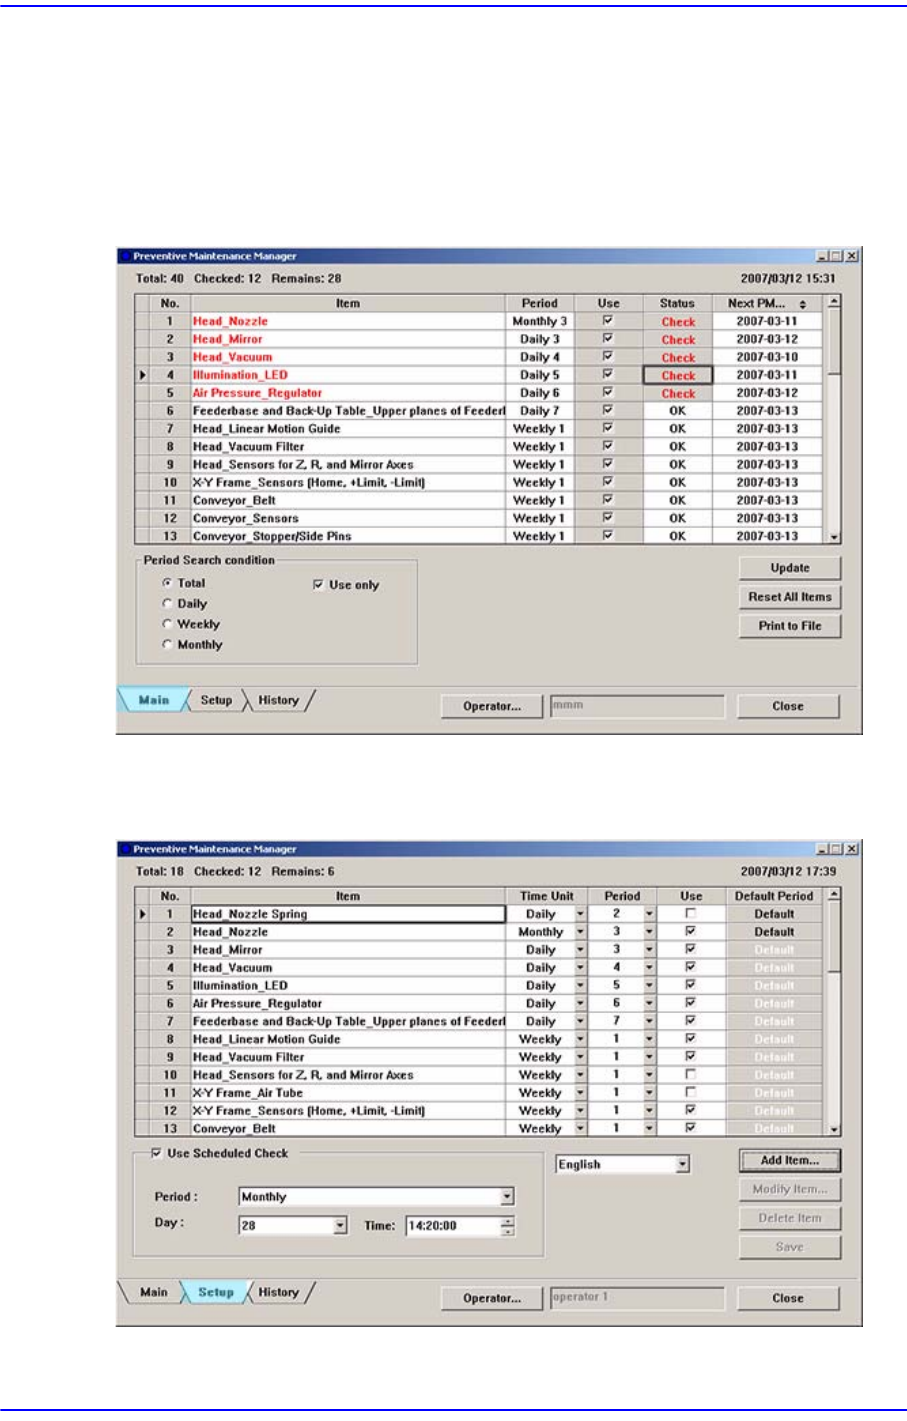This screenshot has height=1421, width=907.
Task: Click Print to File button
Action: point(790,626)
